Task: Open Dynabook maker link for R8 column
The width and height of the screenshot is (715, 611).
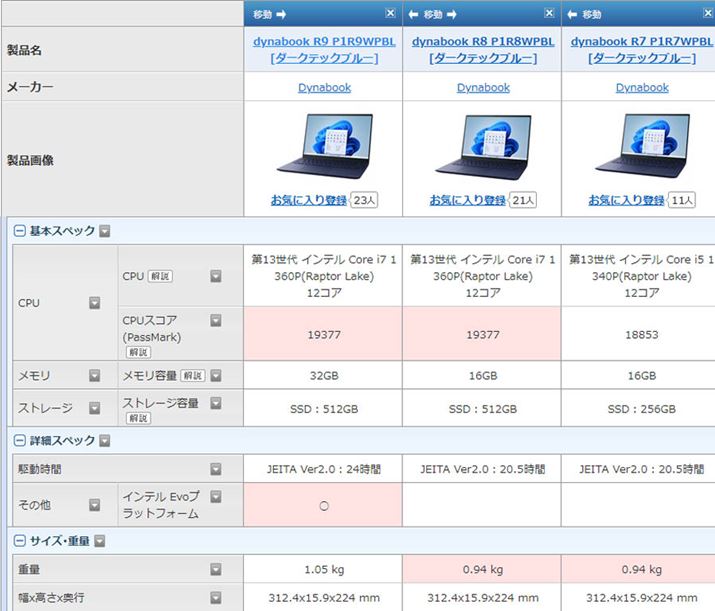Action: (x=483, y=88)
